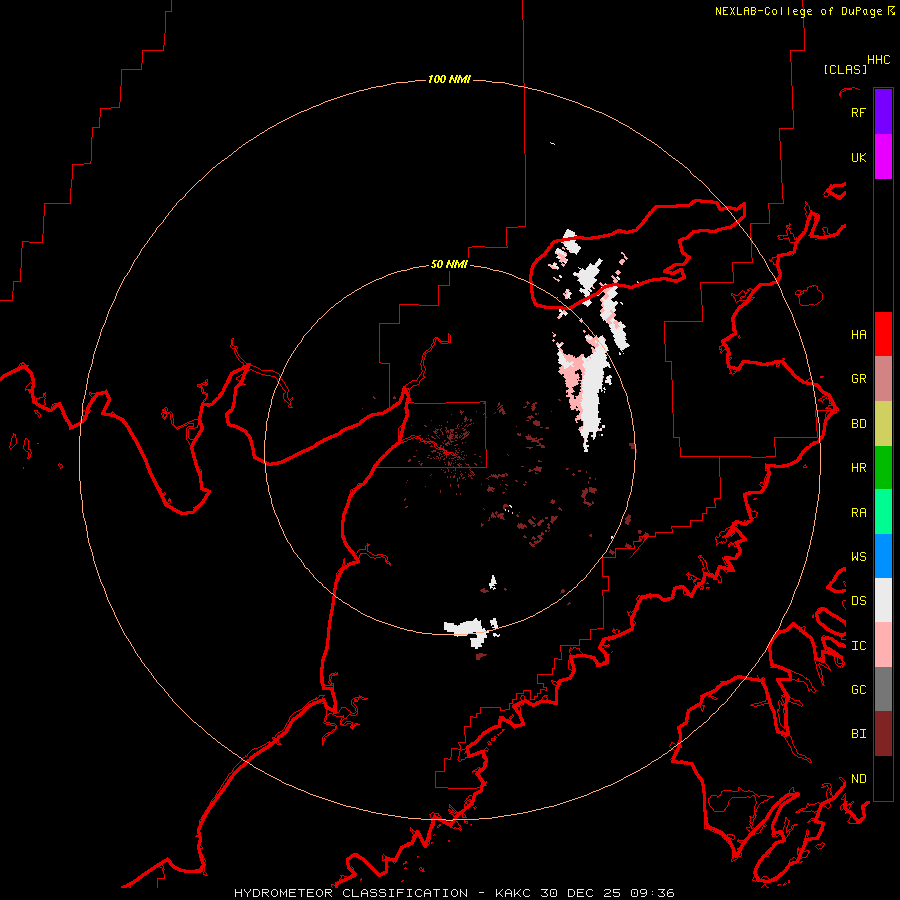Image resolution: width=900 pixels, height=900 pixels.
Task: Click the HHC product code label
Action: coord(878,59)
